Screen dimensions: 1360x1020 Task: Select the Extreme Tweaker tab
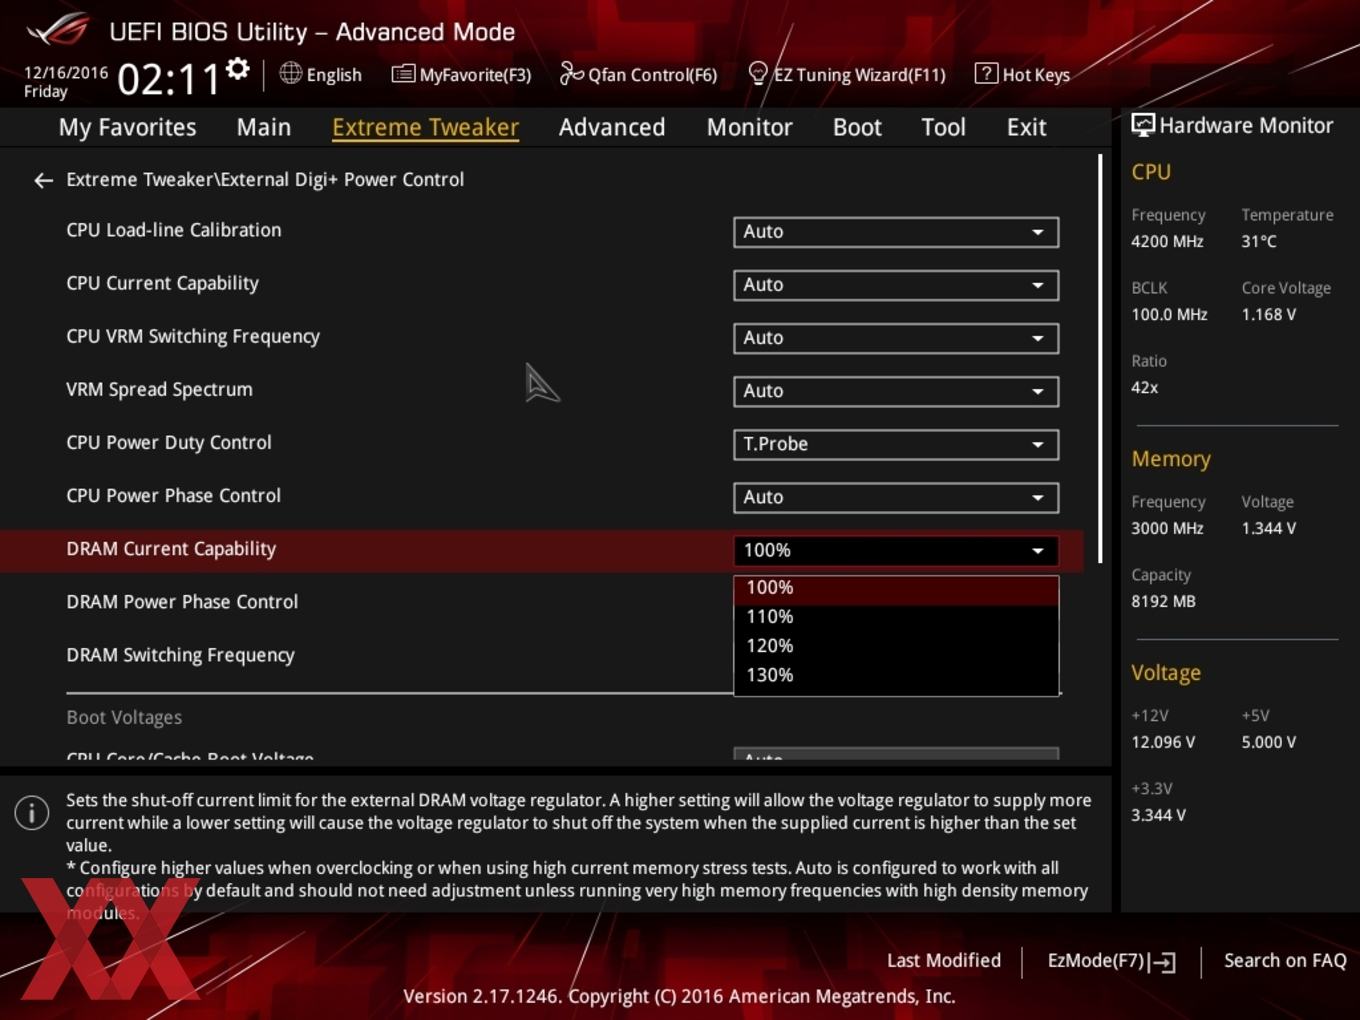(x=425, y=127)
